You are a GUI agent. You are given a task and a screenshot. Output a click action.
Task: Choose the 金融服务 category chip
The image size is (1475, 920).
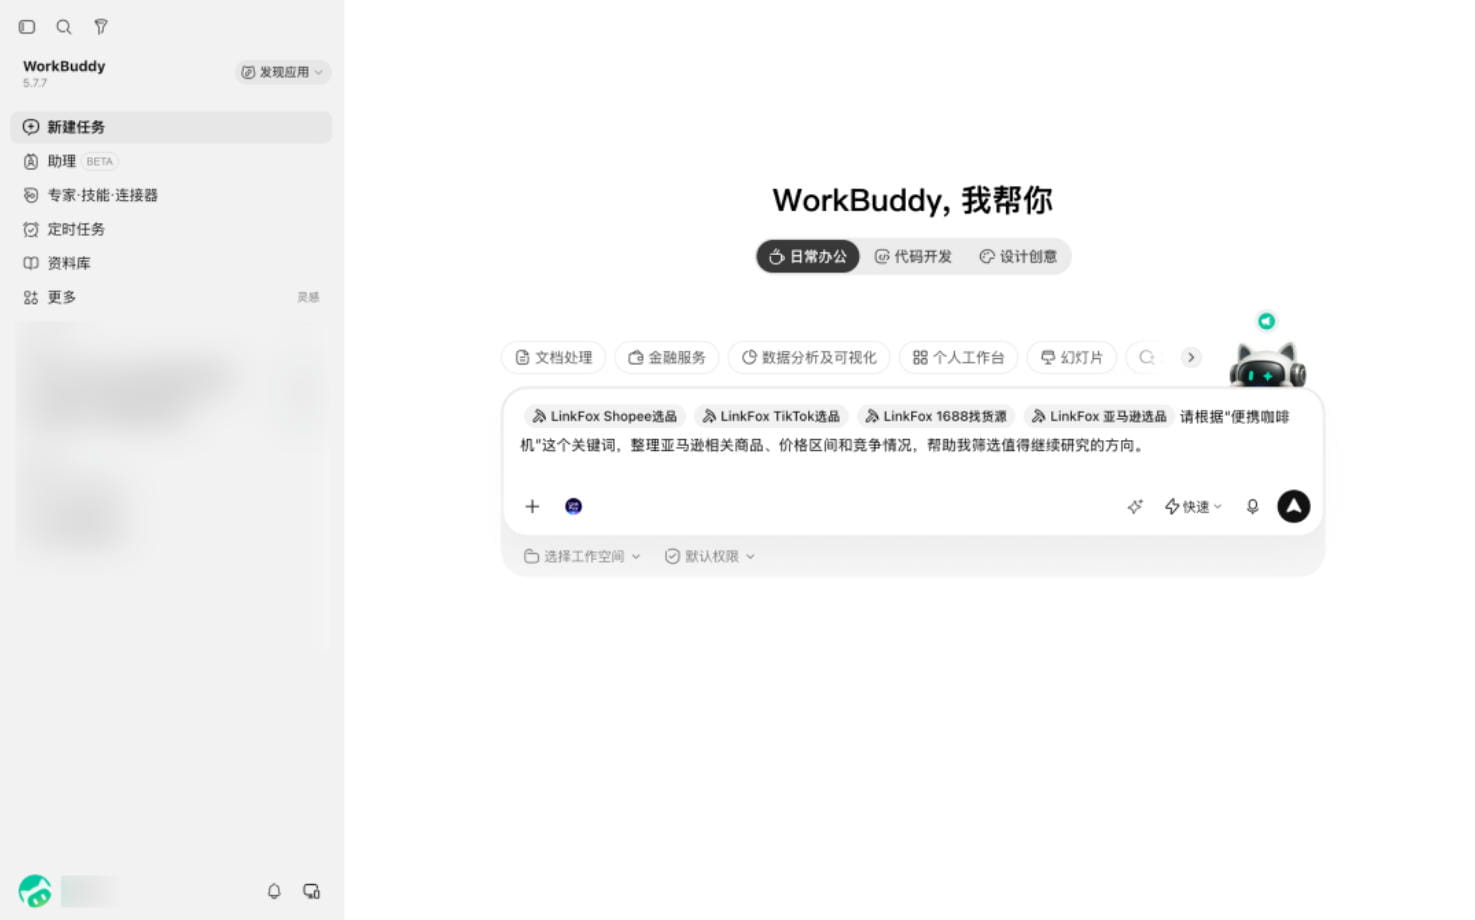click(667, 357)
